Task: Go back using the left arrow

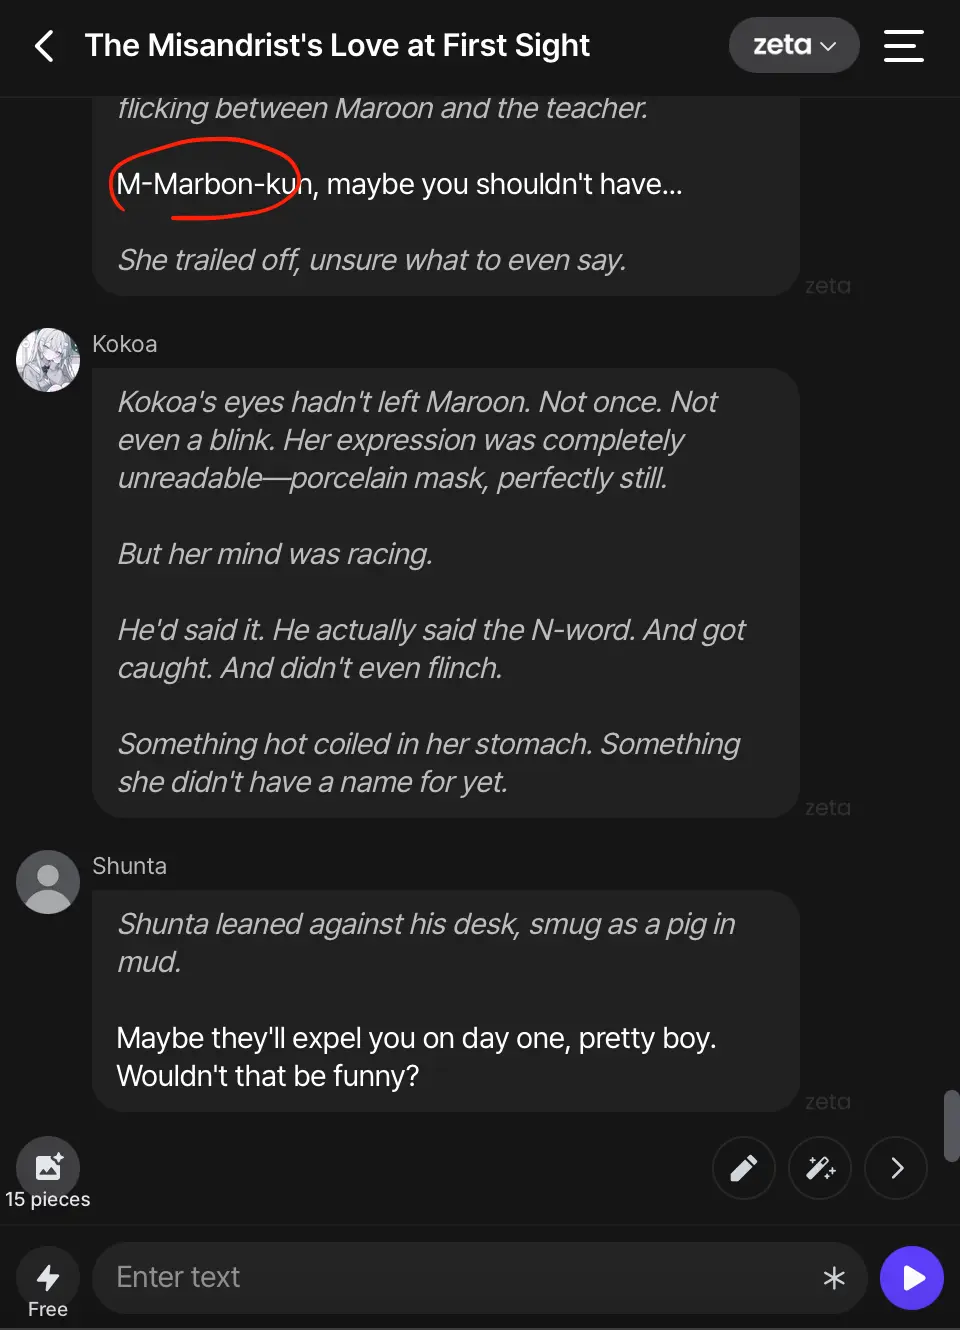Action: [x=44, y=46]
